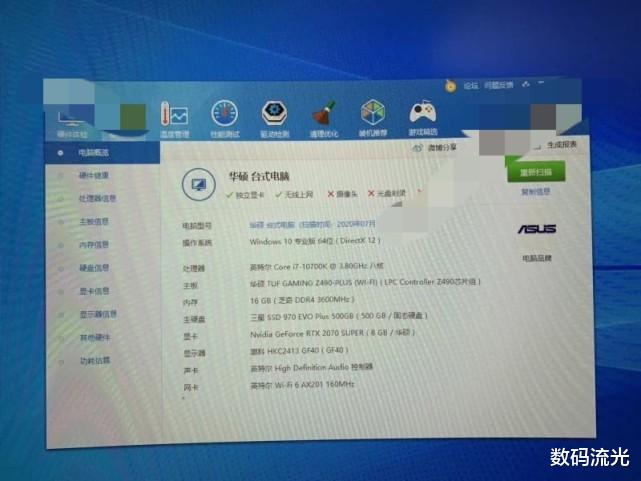Select 功耗估算 in the sidebar
This screenshot has width=641, height=481.
click(x=94, y=361)
